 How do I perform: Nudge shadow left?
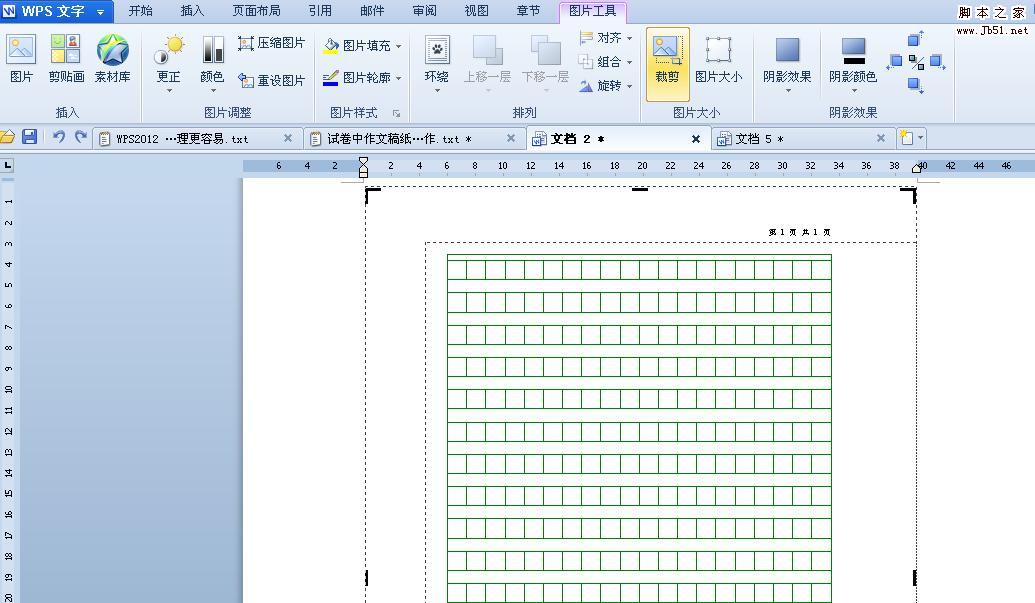click(x=894, y=62)
